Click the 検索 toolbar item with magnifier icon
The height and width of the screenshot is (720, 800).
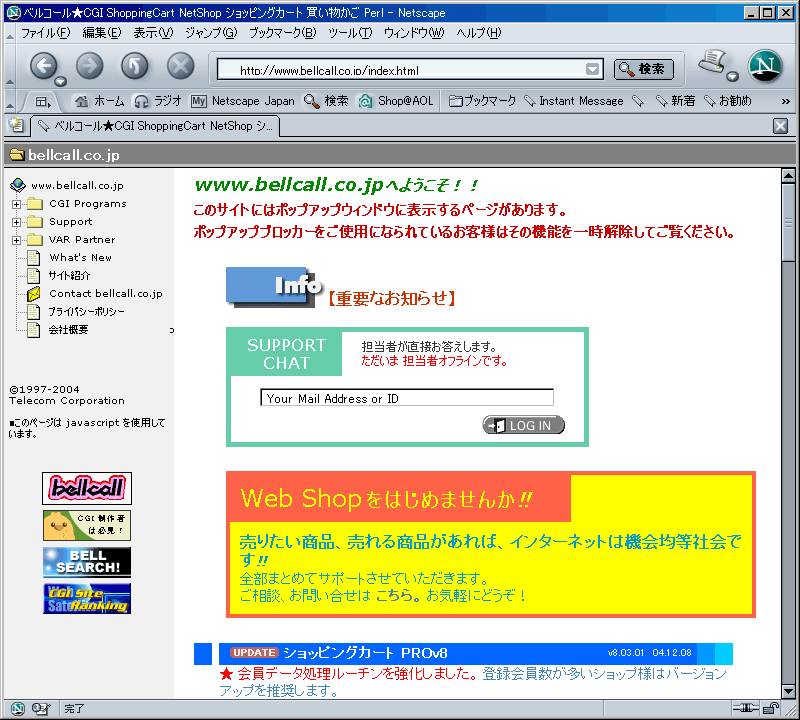tap(326, 101)
